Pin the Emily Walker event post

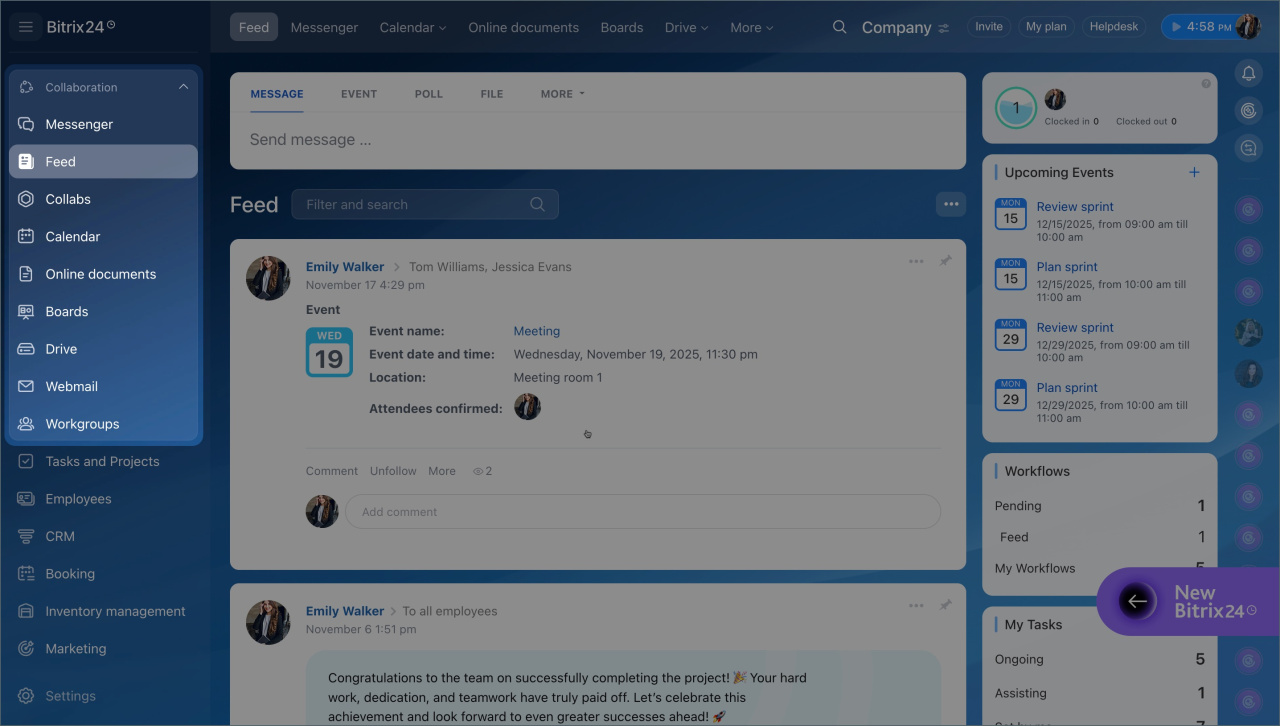tap(945, 261)
